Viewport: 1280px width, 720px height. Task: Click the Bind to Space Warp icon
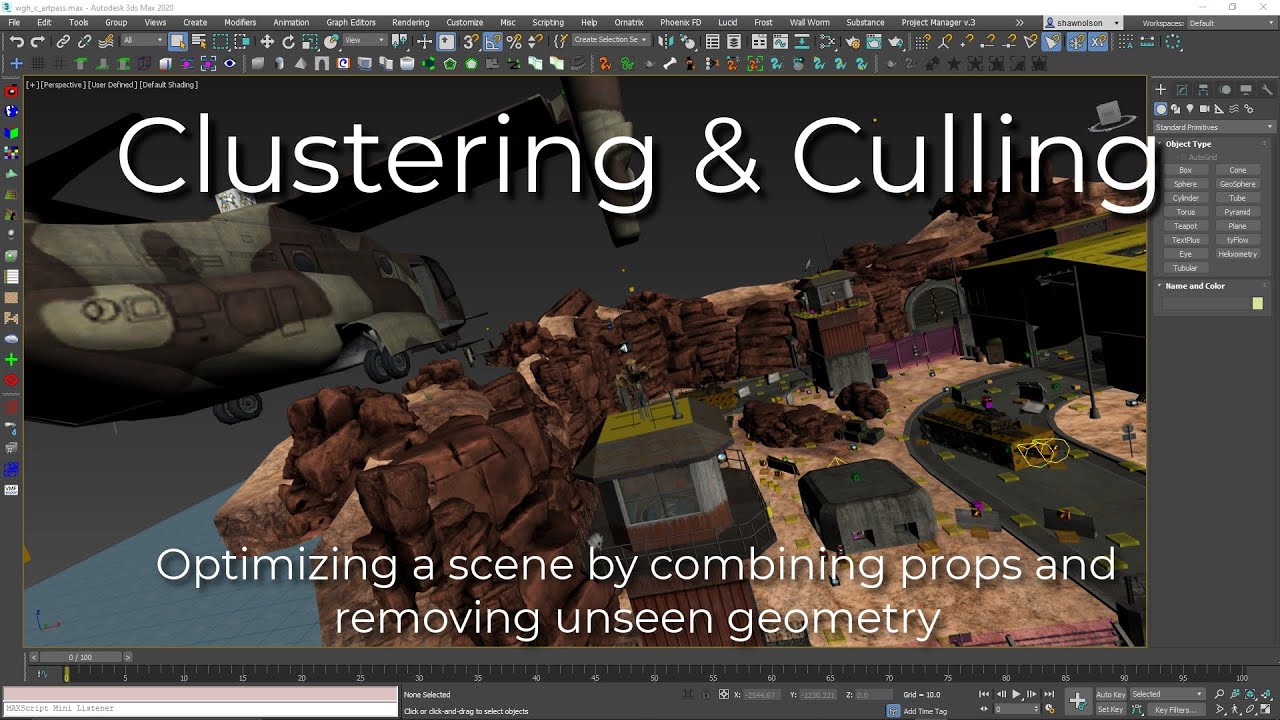tap(105, 41)
